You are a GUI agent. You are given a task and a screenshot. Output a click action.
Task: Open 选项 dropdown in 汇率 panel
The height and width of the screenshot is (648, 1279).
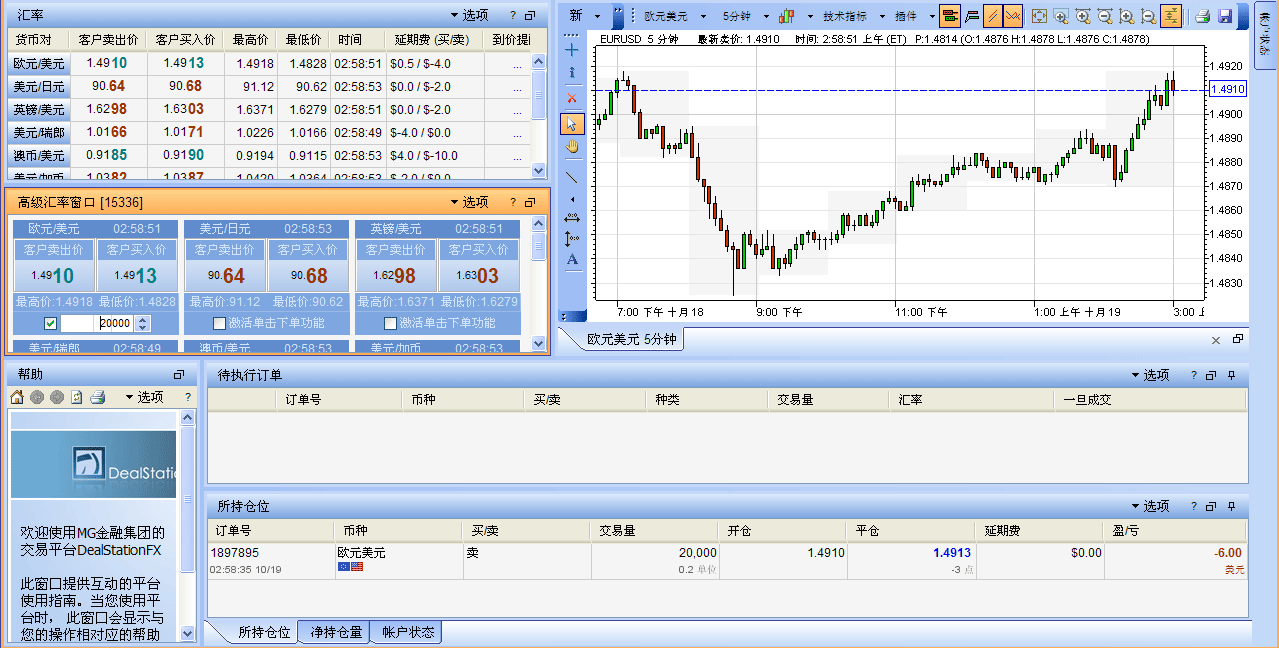point(470,15)
